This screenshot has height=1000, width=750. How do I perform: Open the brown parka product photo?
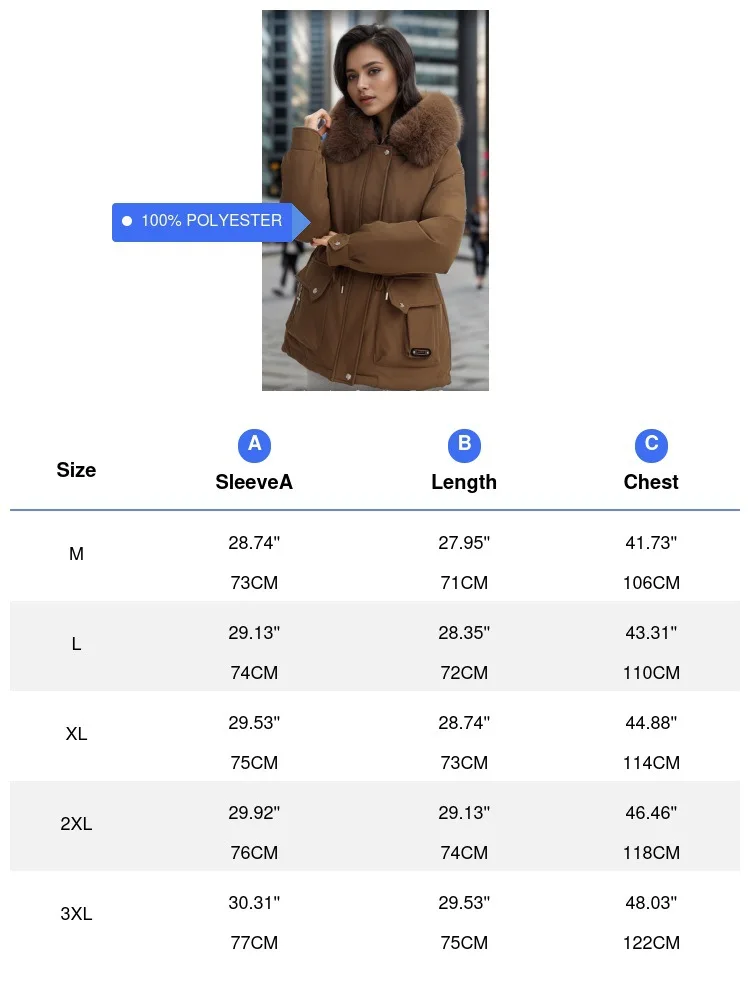(x=375, y=200)
